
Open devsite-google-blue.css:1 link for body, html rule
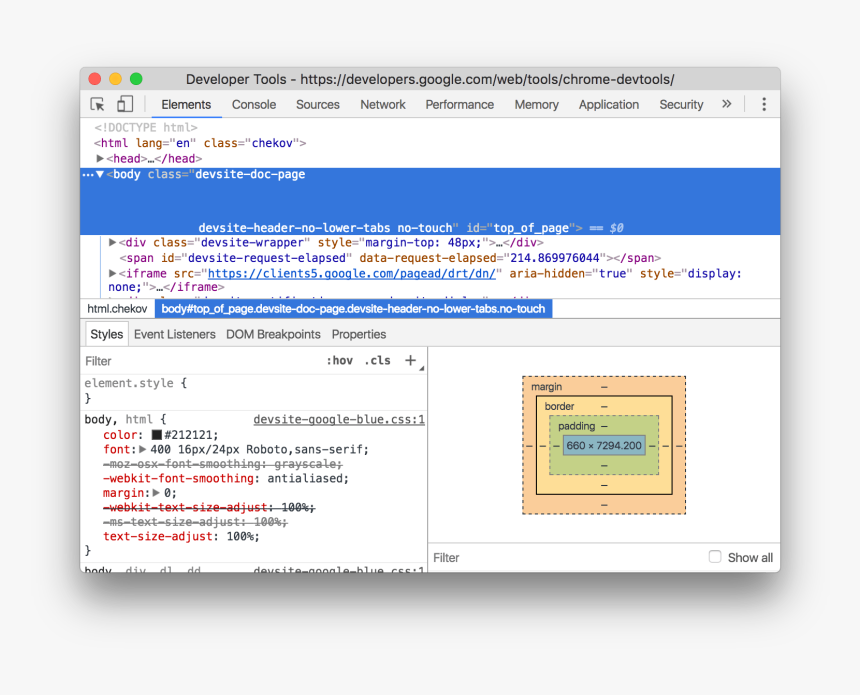(339, 420)
